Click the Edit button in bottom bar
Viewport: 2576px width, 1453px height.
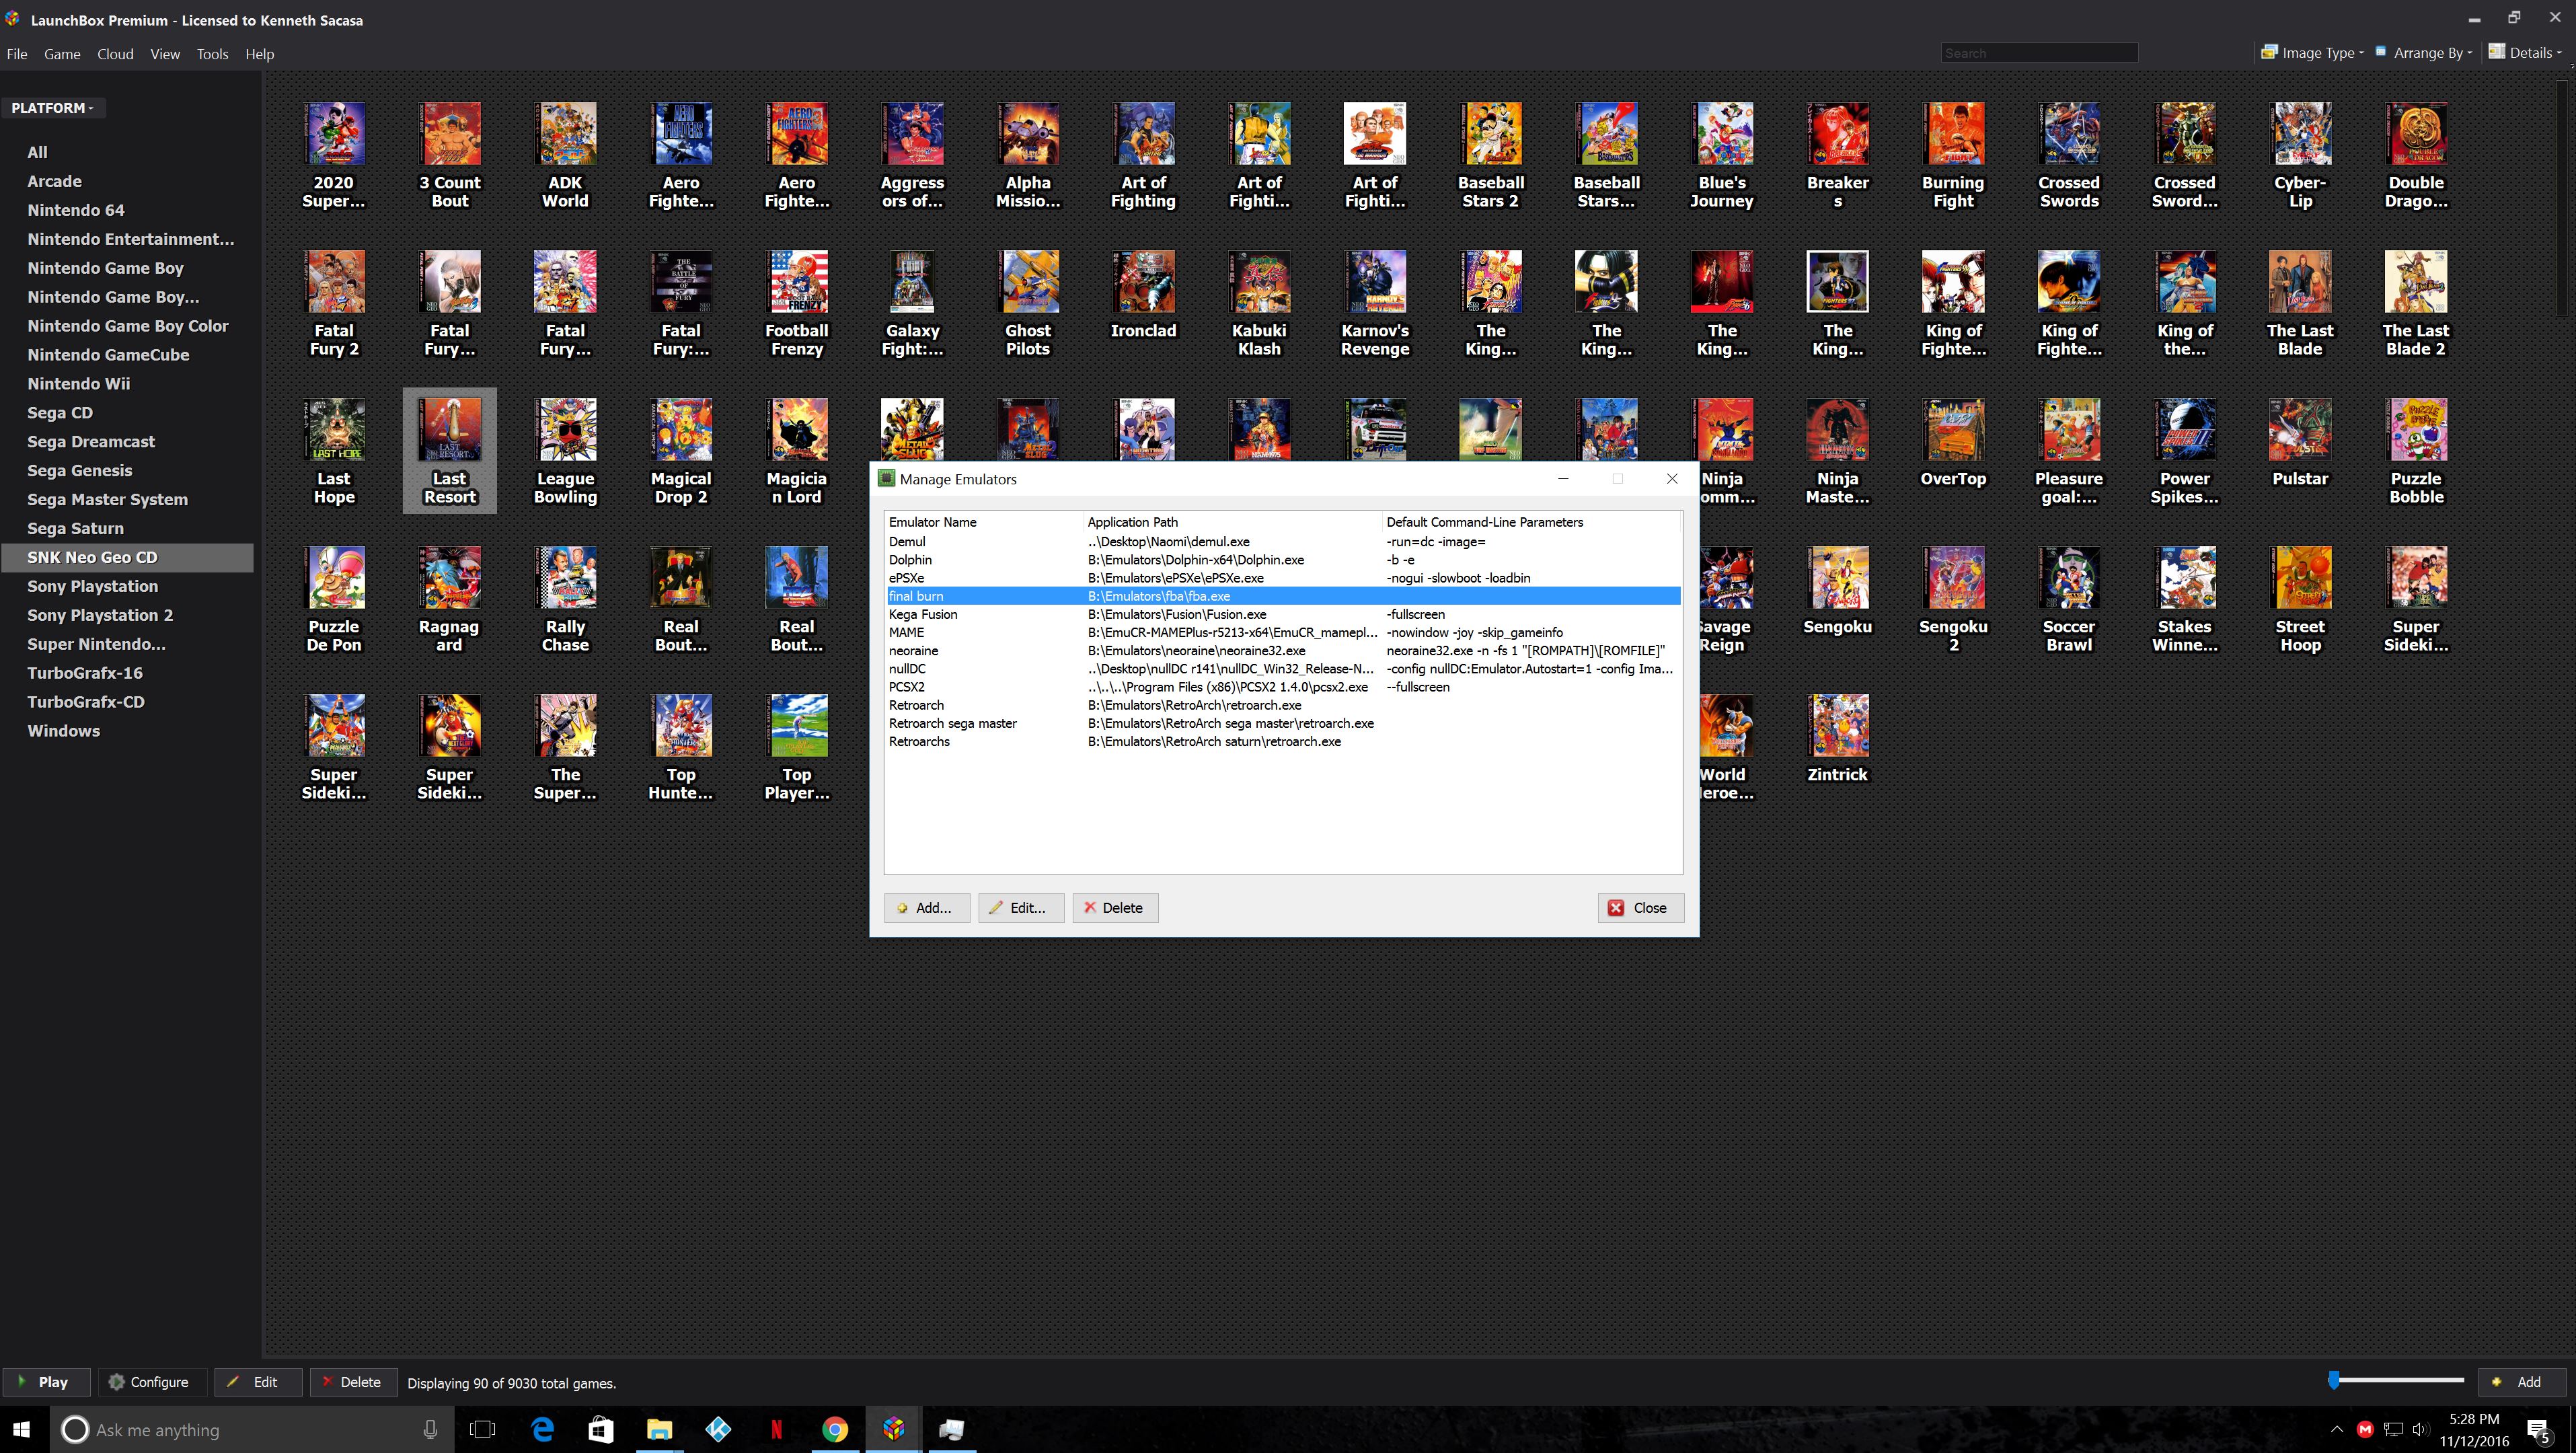click(x=258, y=1382)
